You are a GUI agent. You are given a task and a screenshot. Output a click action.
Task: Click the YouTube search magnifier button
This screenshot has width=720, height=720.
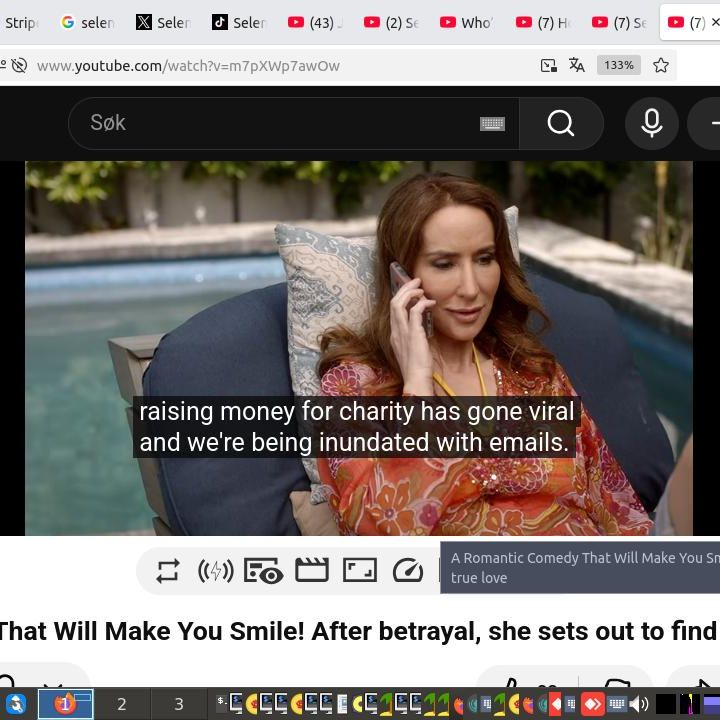click(x=561, y=123)
